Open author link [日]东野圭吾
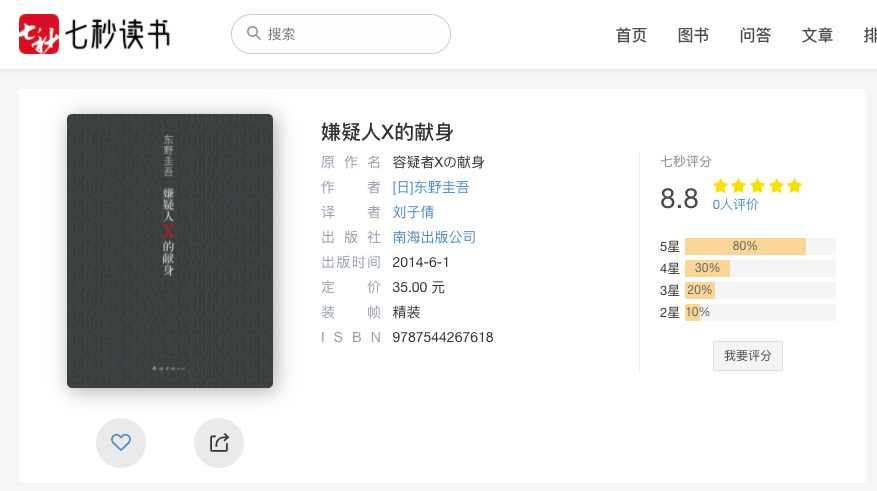The height and width of the screenshot is (491, 877). tap(431, 187)
